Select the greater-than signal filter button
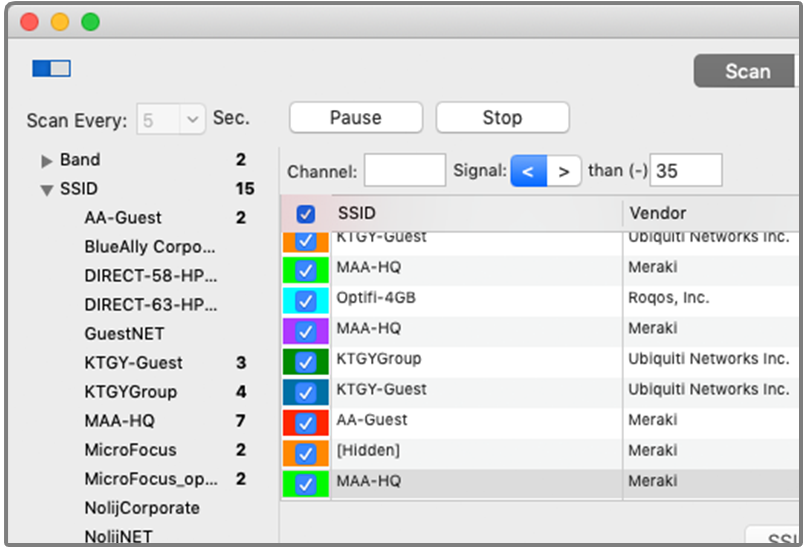 564,171
